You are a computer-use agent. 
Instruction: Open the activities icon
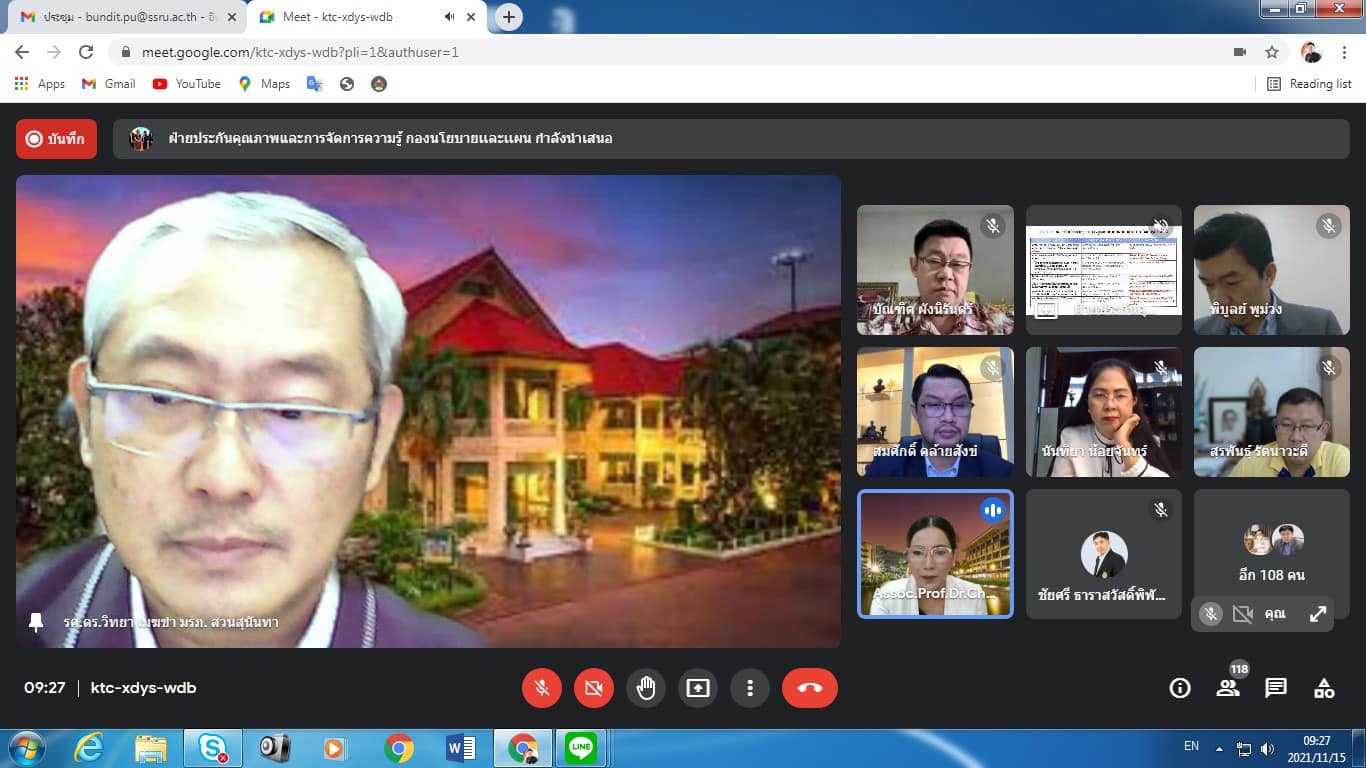pyautogui.click(x=1324, y=688)
